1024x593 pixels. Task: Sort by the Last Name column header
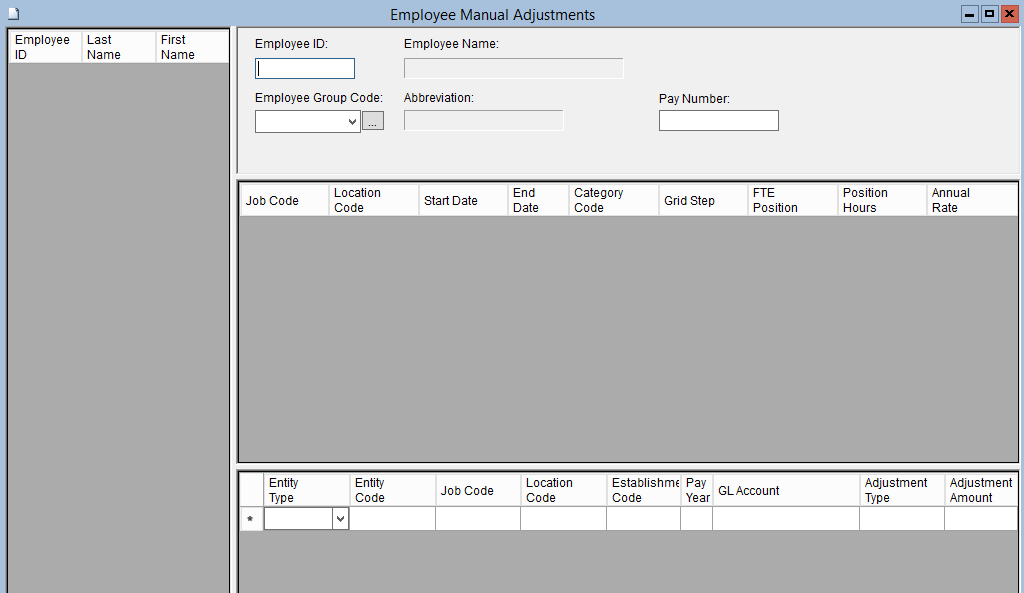point(118,47)
